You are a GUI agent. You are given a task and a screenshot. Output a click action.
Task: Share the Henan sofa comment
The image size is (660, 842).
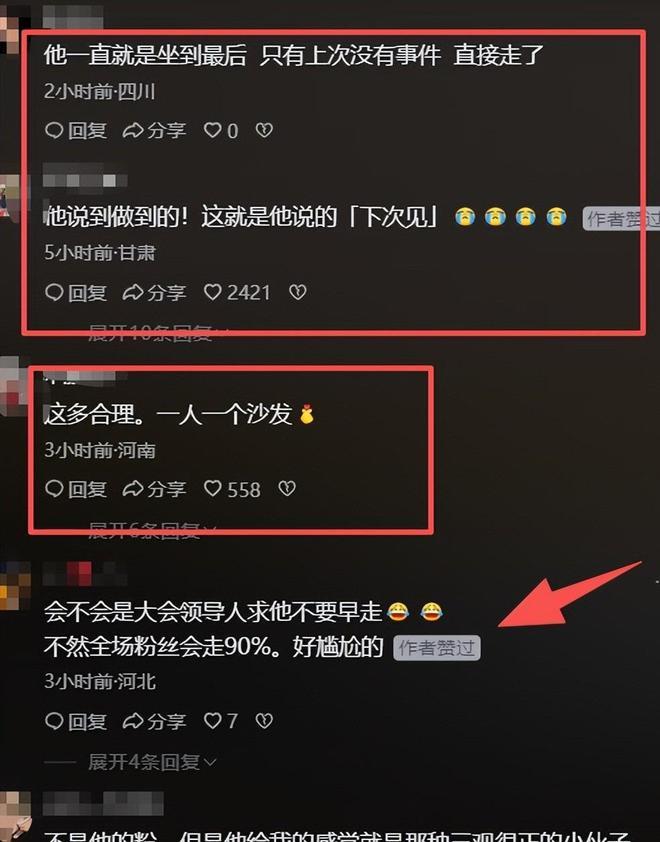pos(155,489)
